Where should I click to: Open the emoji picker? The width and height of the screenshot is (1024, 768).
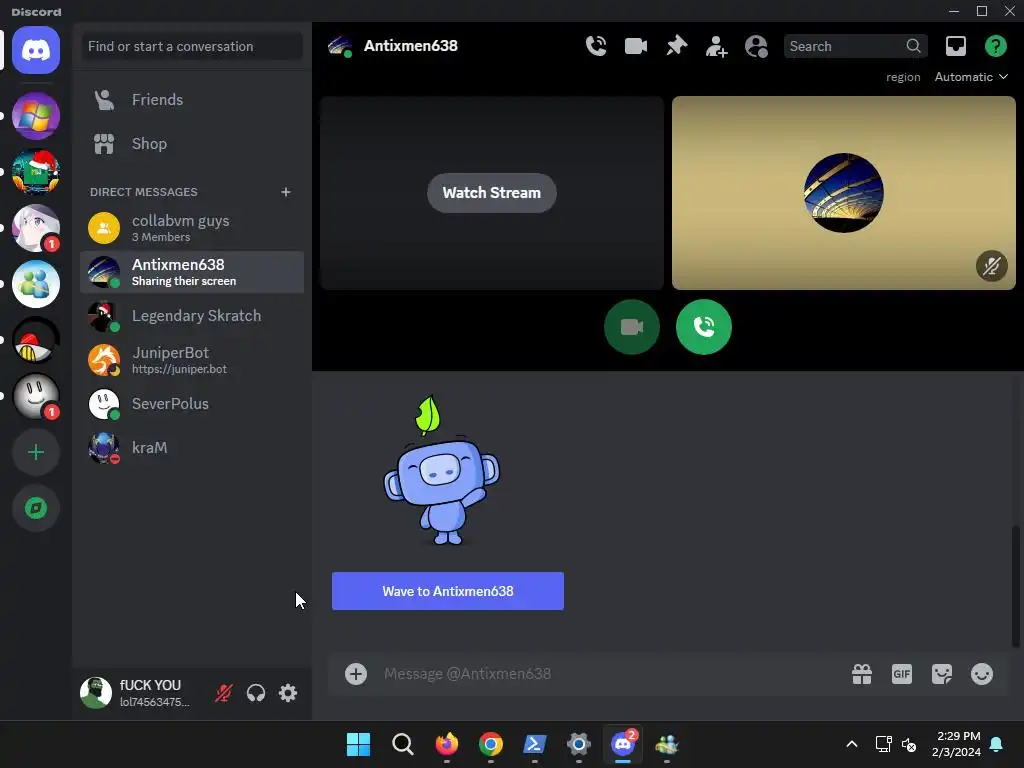(x=982, y=674)
